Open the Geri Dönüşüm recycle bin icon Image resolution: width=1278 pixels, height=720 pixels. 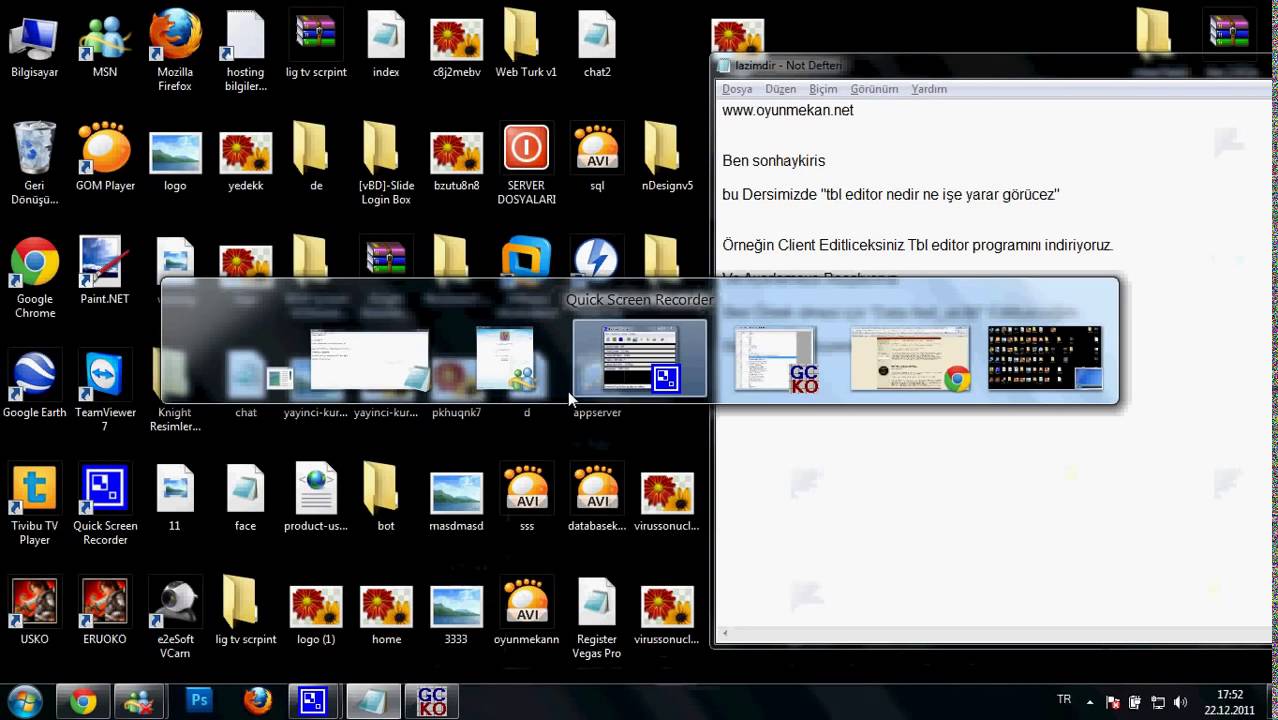pyautogui.click(x=34, y=163)
